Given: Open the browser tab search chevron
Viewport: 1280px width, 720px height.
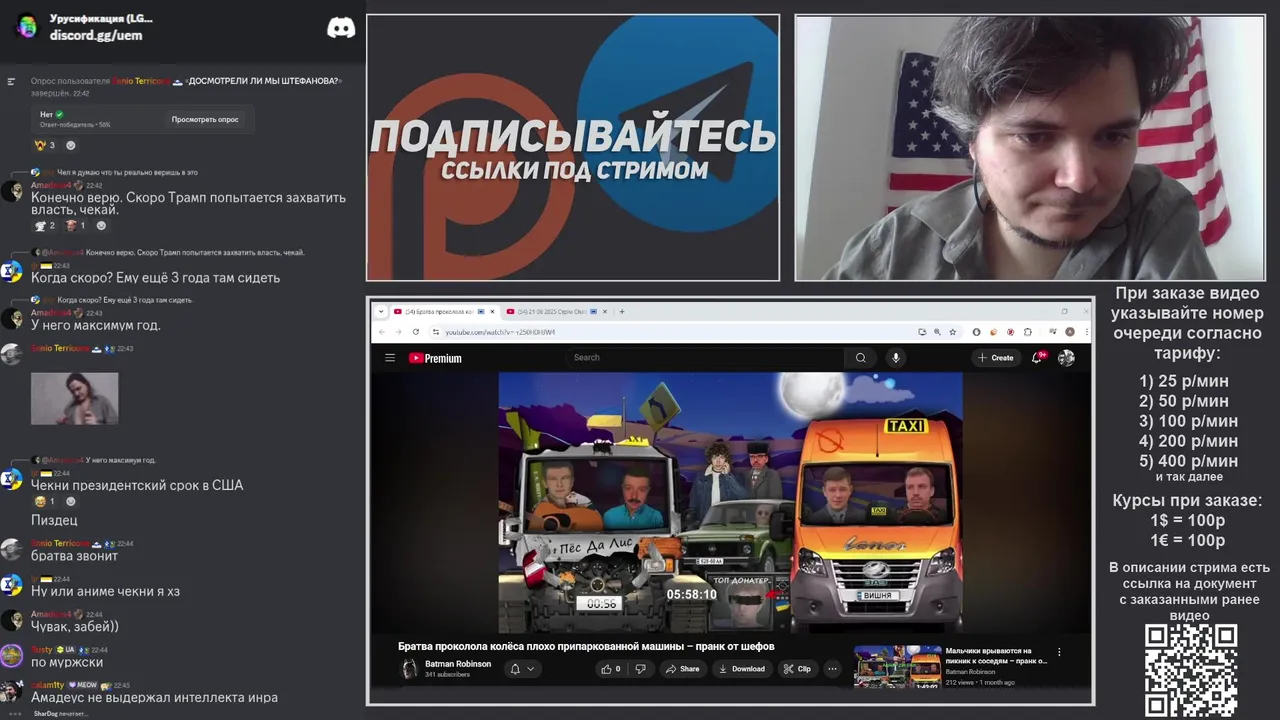Looking at the screenshot, I should [381, 312].
